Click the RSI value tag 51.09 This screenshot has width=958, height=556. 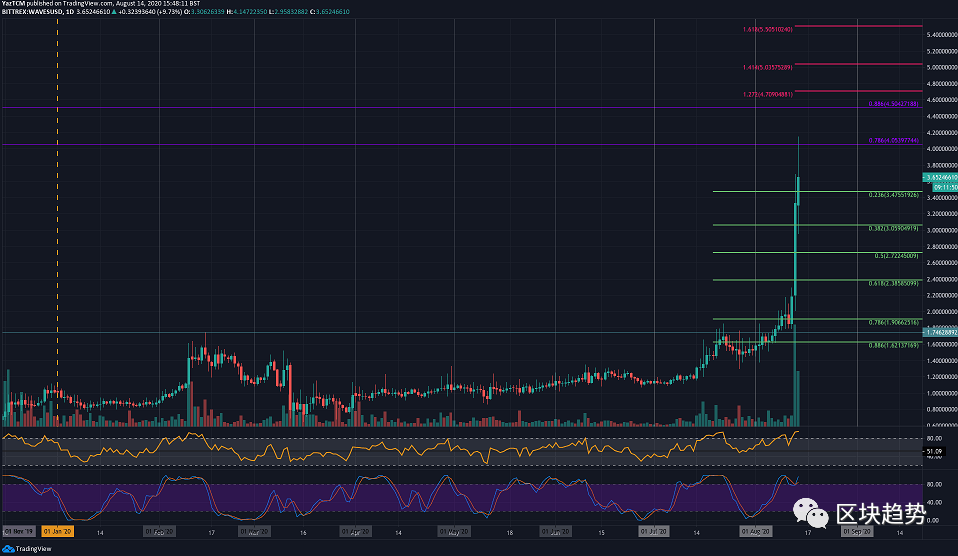coord(934,452)
